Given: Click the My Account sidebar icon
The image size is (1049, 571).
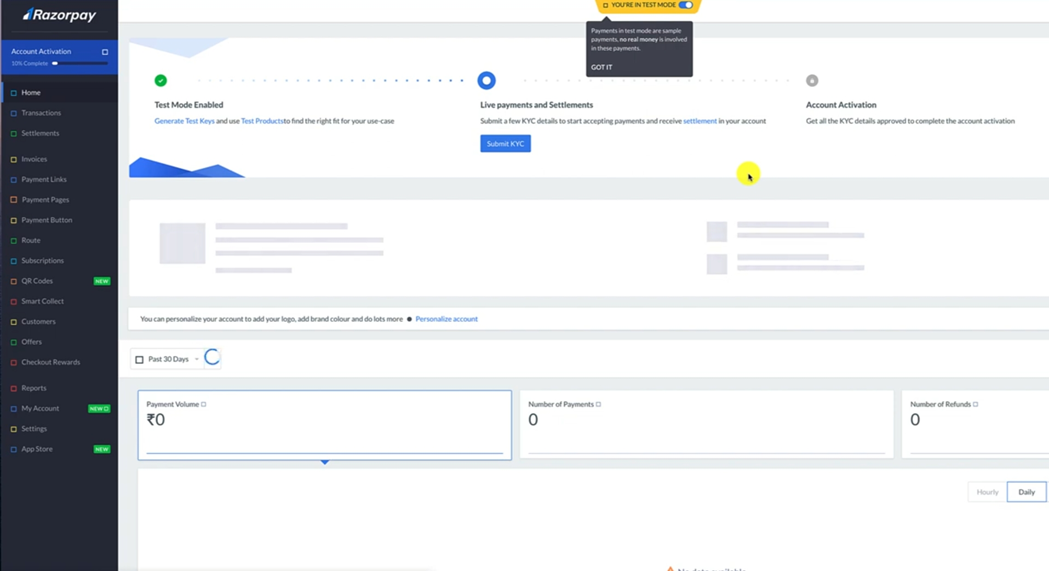Looking at the screenshot, I should [x=13, y=409].
